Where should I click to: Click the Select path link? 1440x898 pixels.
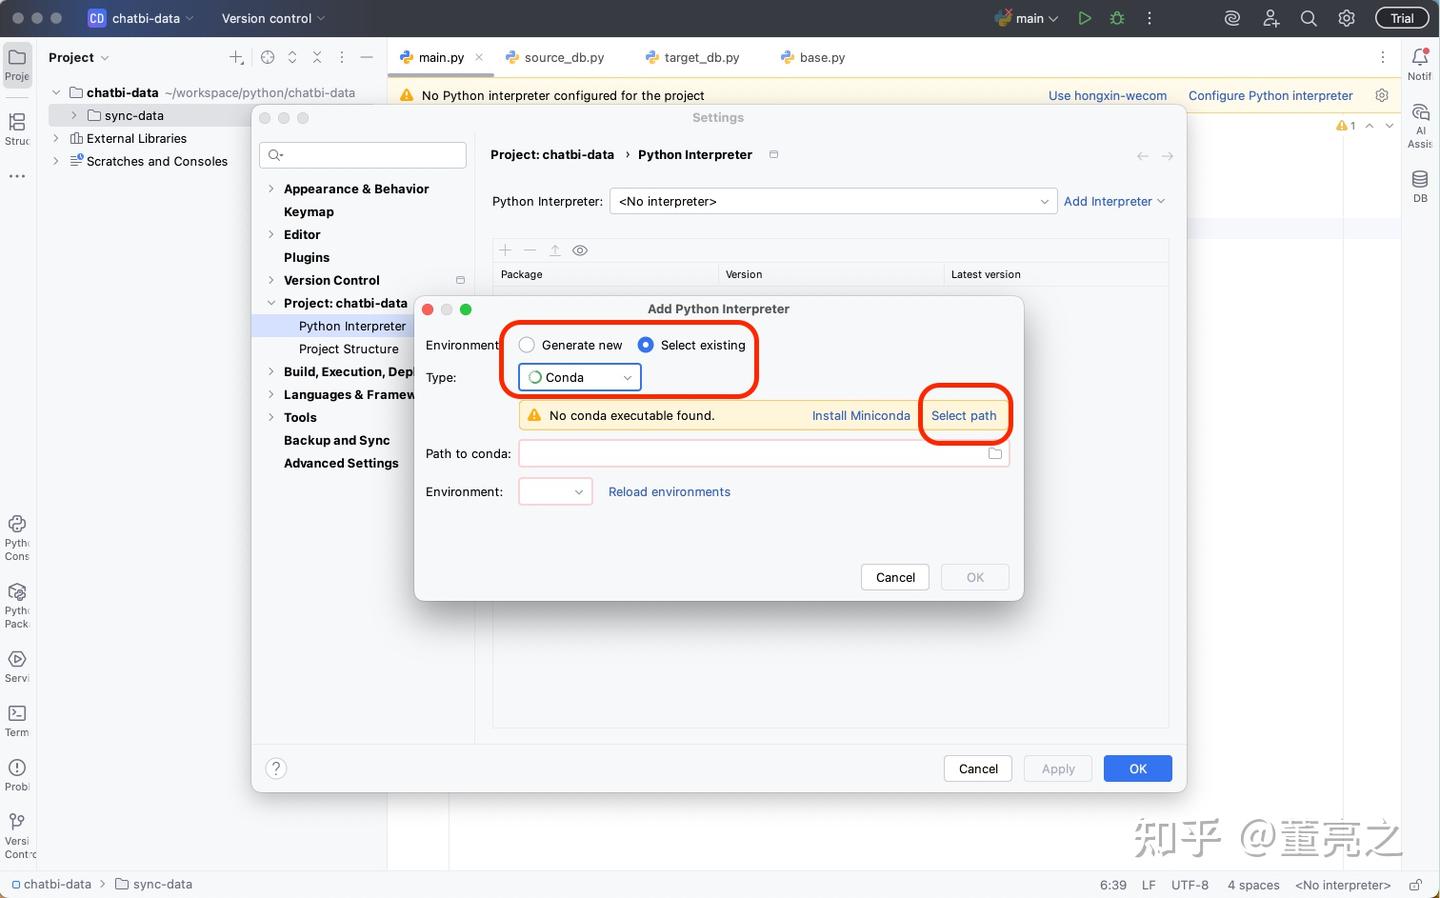point(964,416)
